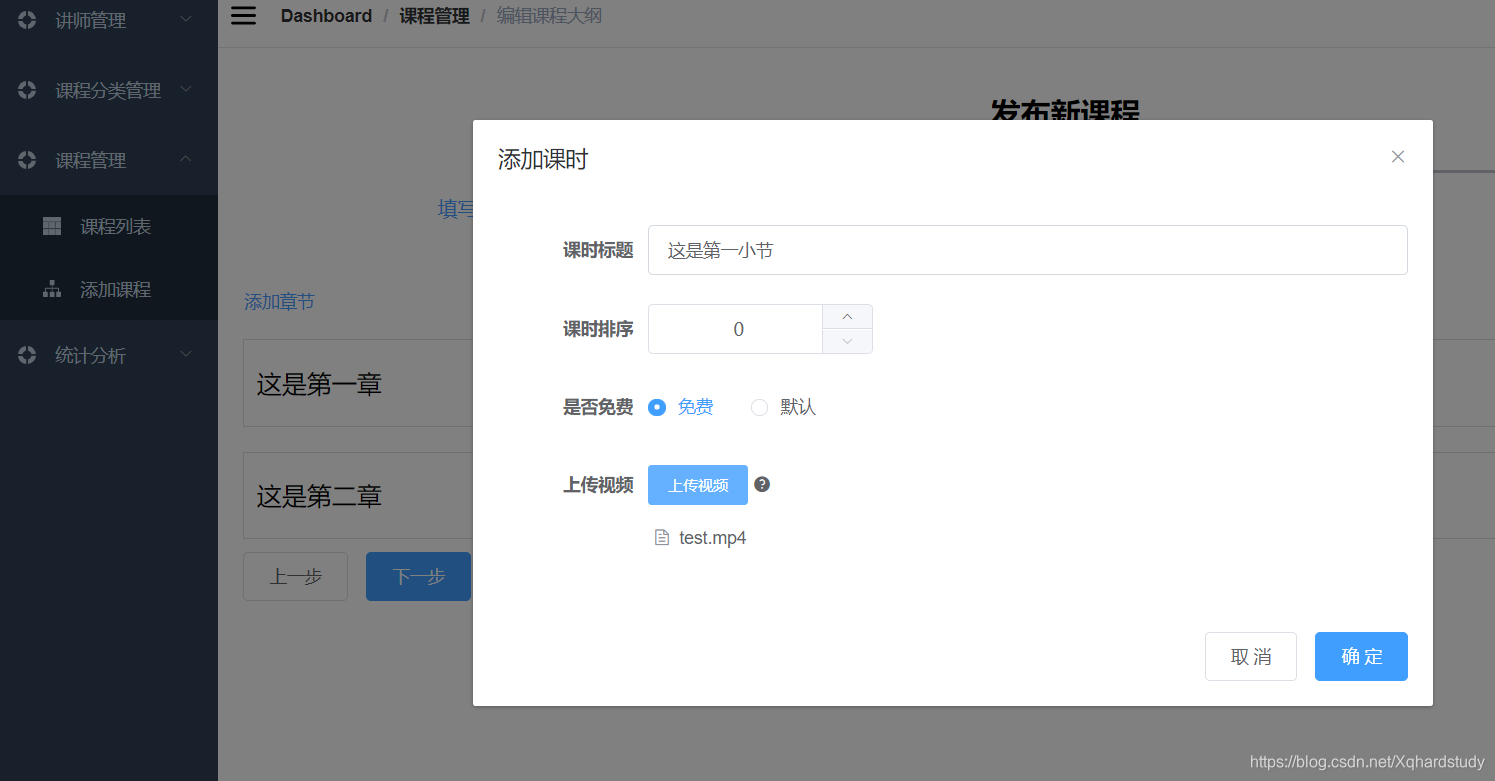Screen dimensions: 1495x781
Task: Collapse the 课程管理 menu chevron
Action: pos(186,159)
